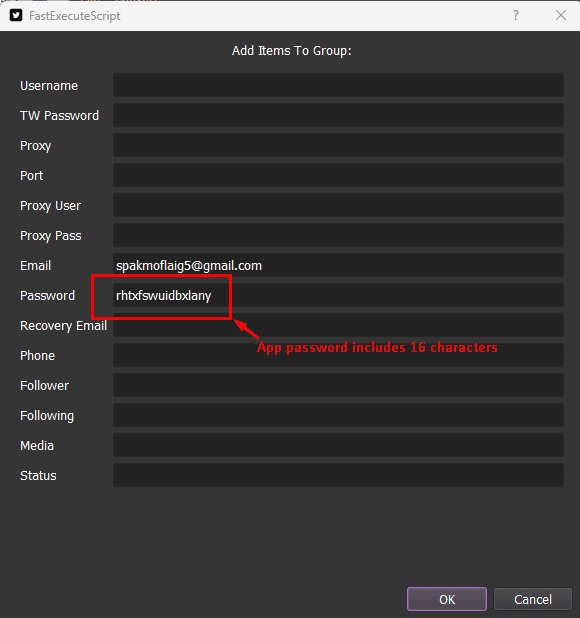Viewport: 580px width, 618px height.
Task: Click the "TW Password" label
Action: coord(59,115)
